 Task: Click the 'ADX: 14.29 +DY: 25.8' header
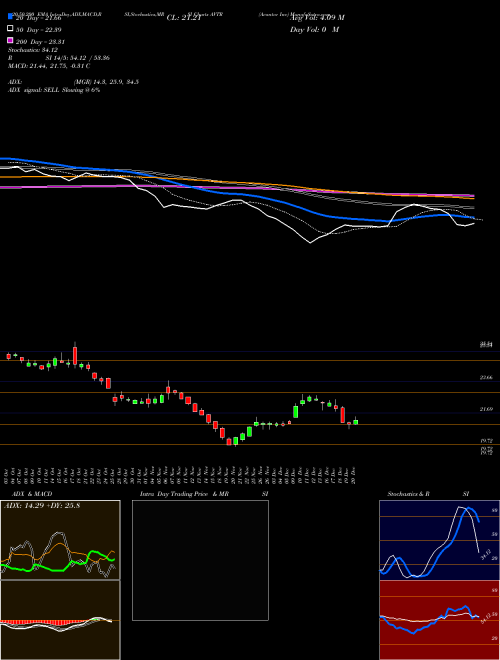(42, 506)
